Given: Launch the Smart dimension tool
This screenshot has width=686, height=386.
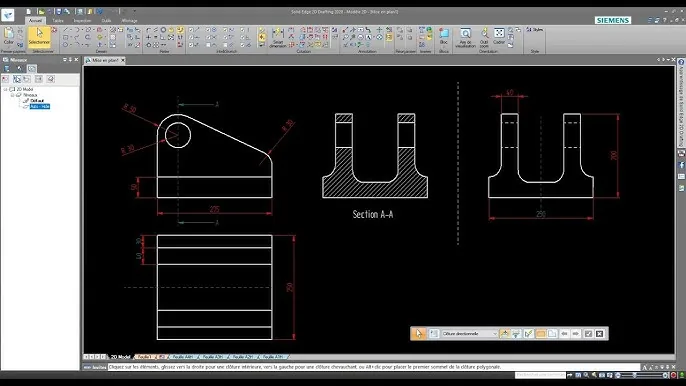Looking at the screenshot, I should (277, 37).
